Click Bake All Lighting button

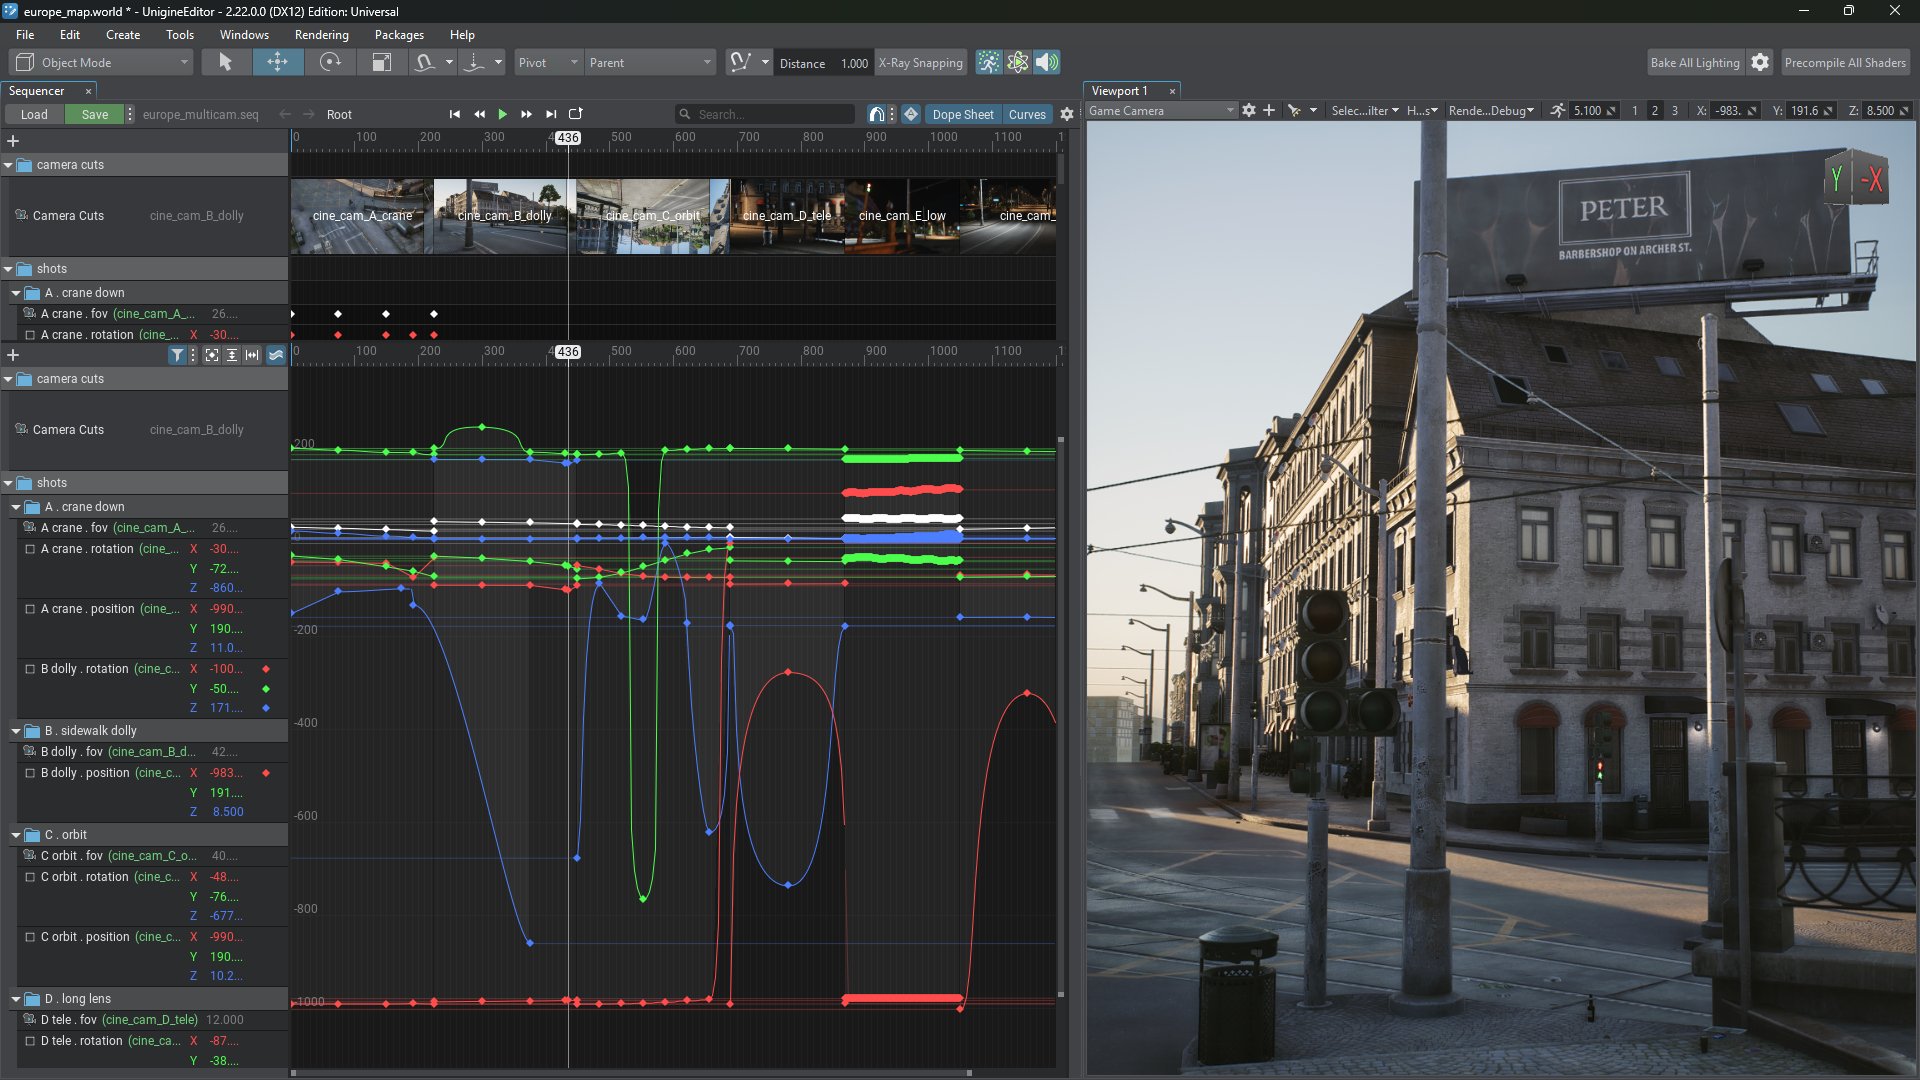point(1695,62)
